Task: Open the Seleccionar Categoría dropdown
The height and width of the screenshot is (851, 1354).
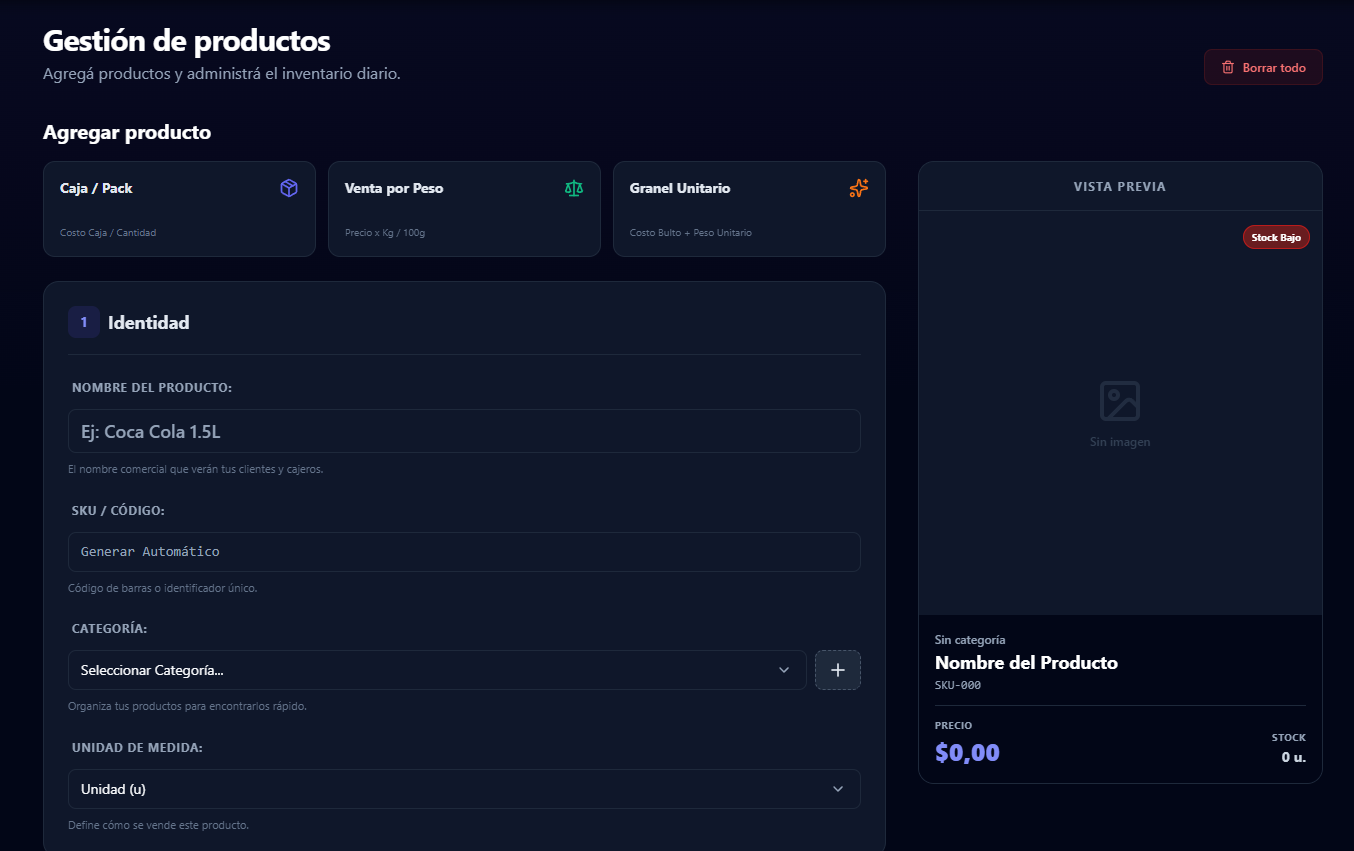Action: pos(437,670)
